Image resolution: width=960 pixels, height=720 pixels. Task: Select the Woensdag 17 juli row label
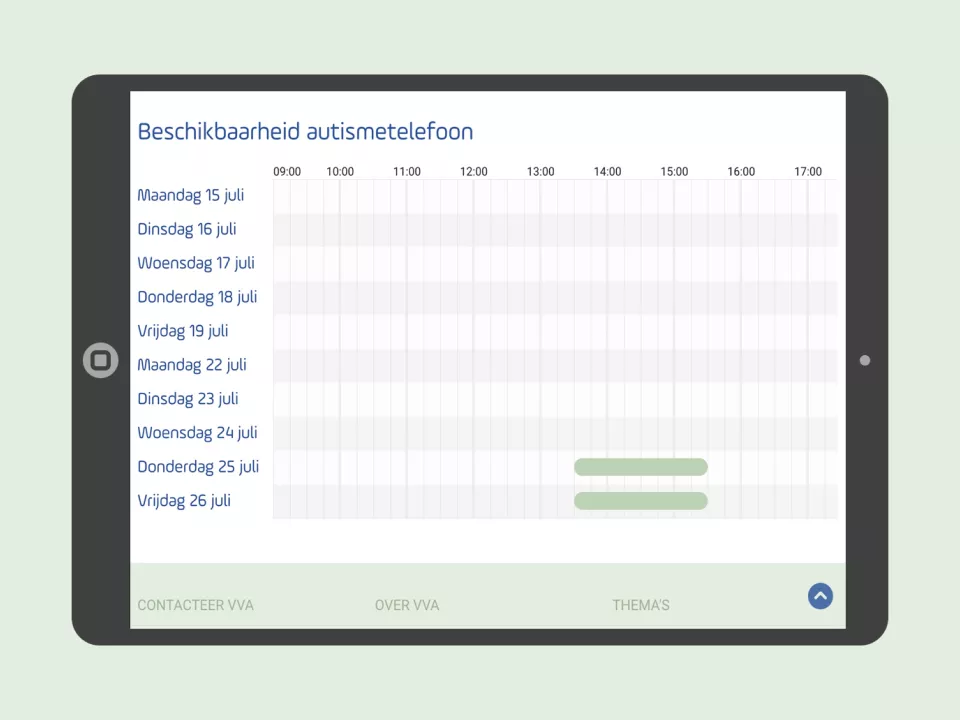(x=196, y=263)
